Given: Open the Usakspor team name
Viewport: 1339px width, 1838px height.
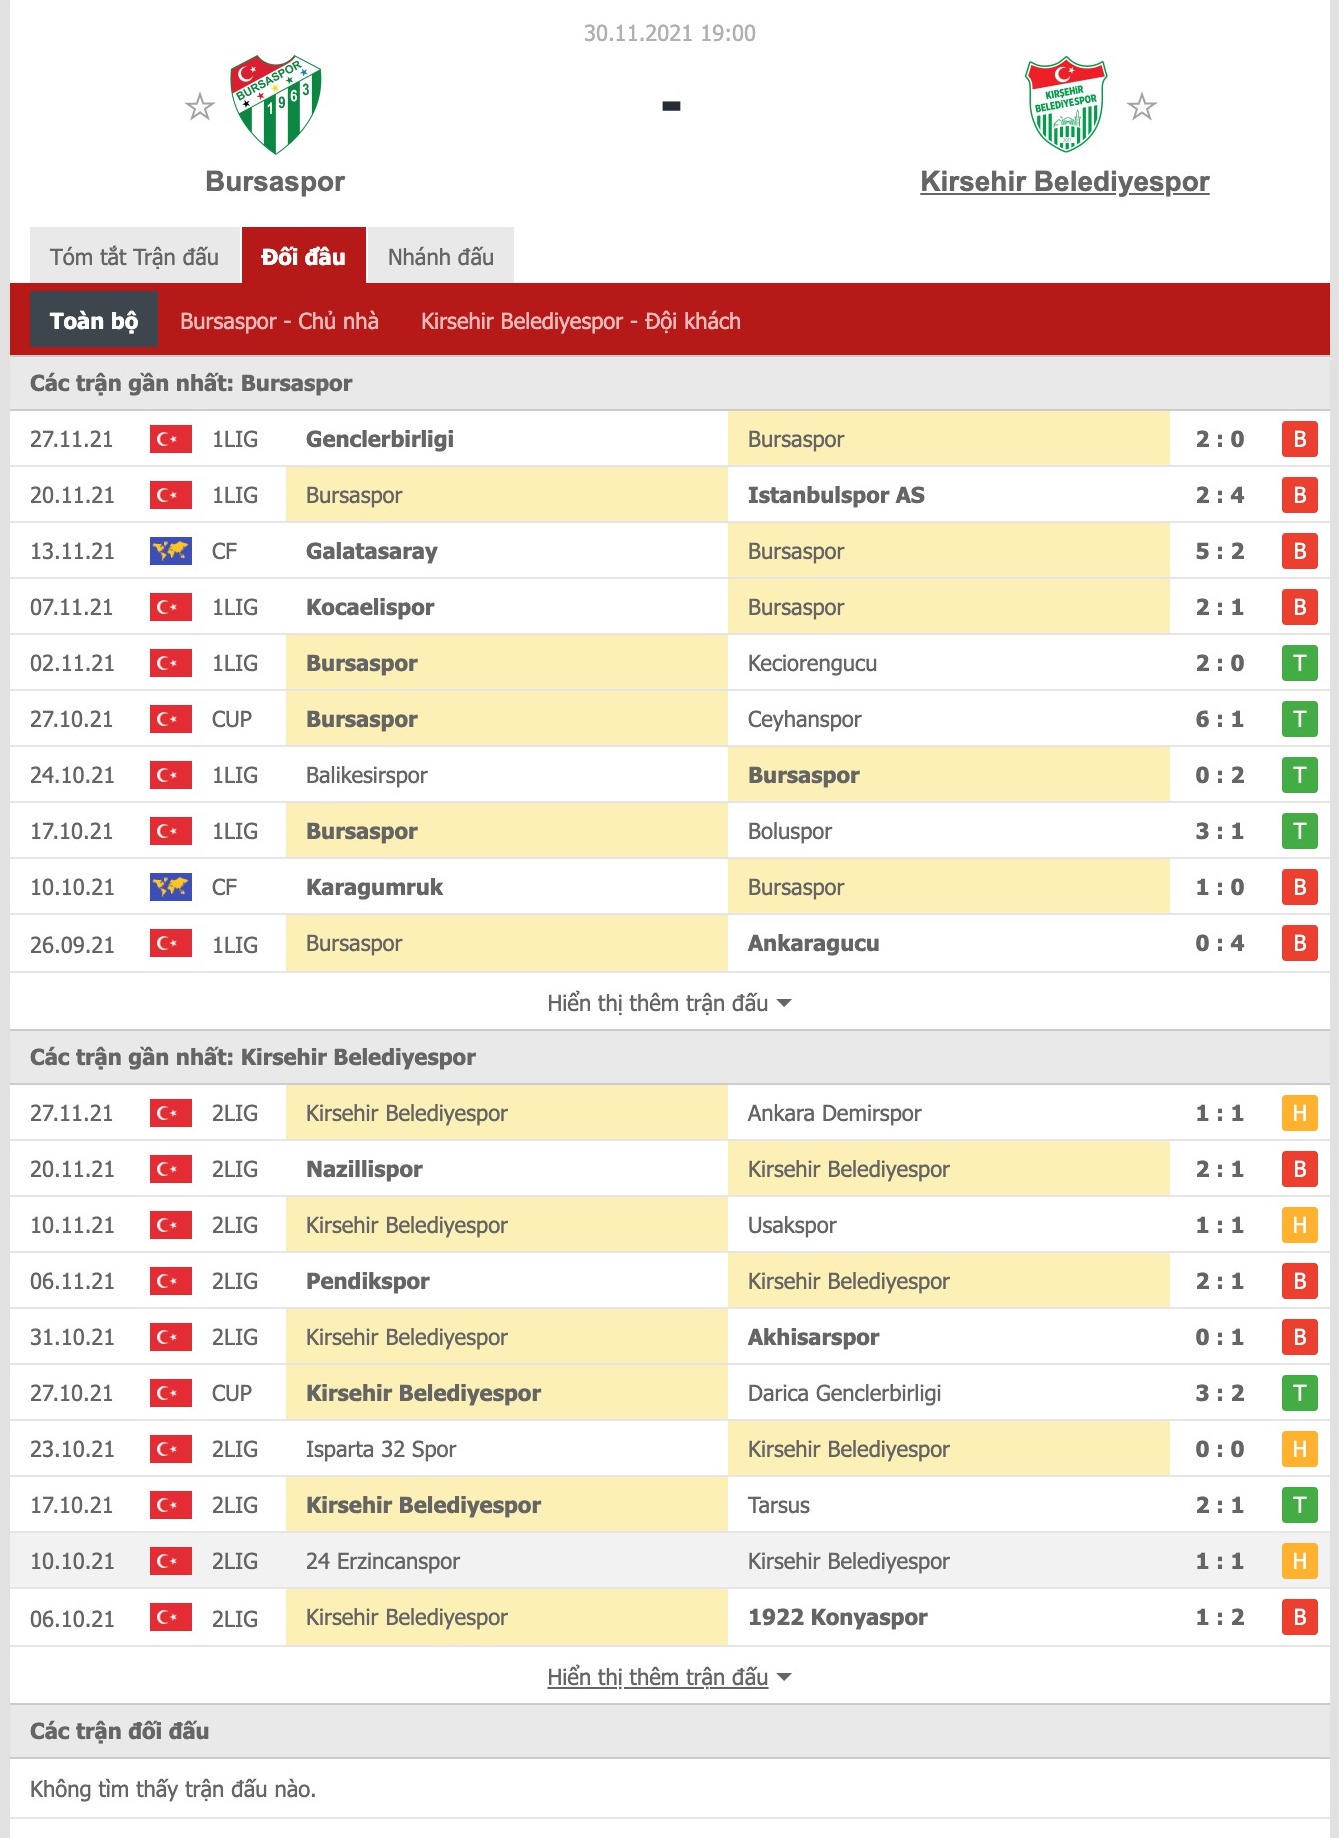Looking at the screenshot, I should click(x=792, y=1225).
